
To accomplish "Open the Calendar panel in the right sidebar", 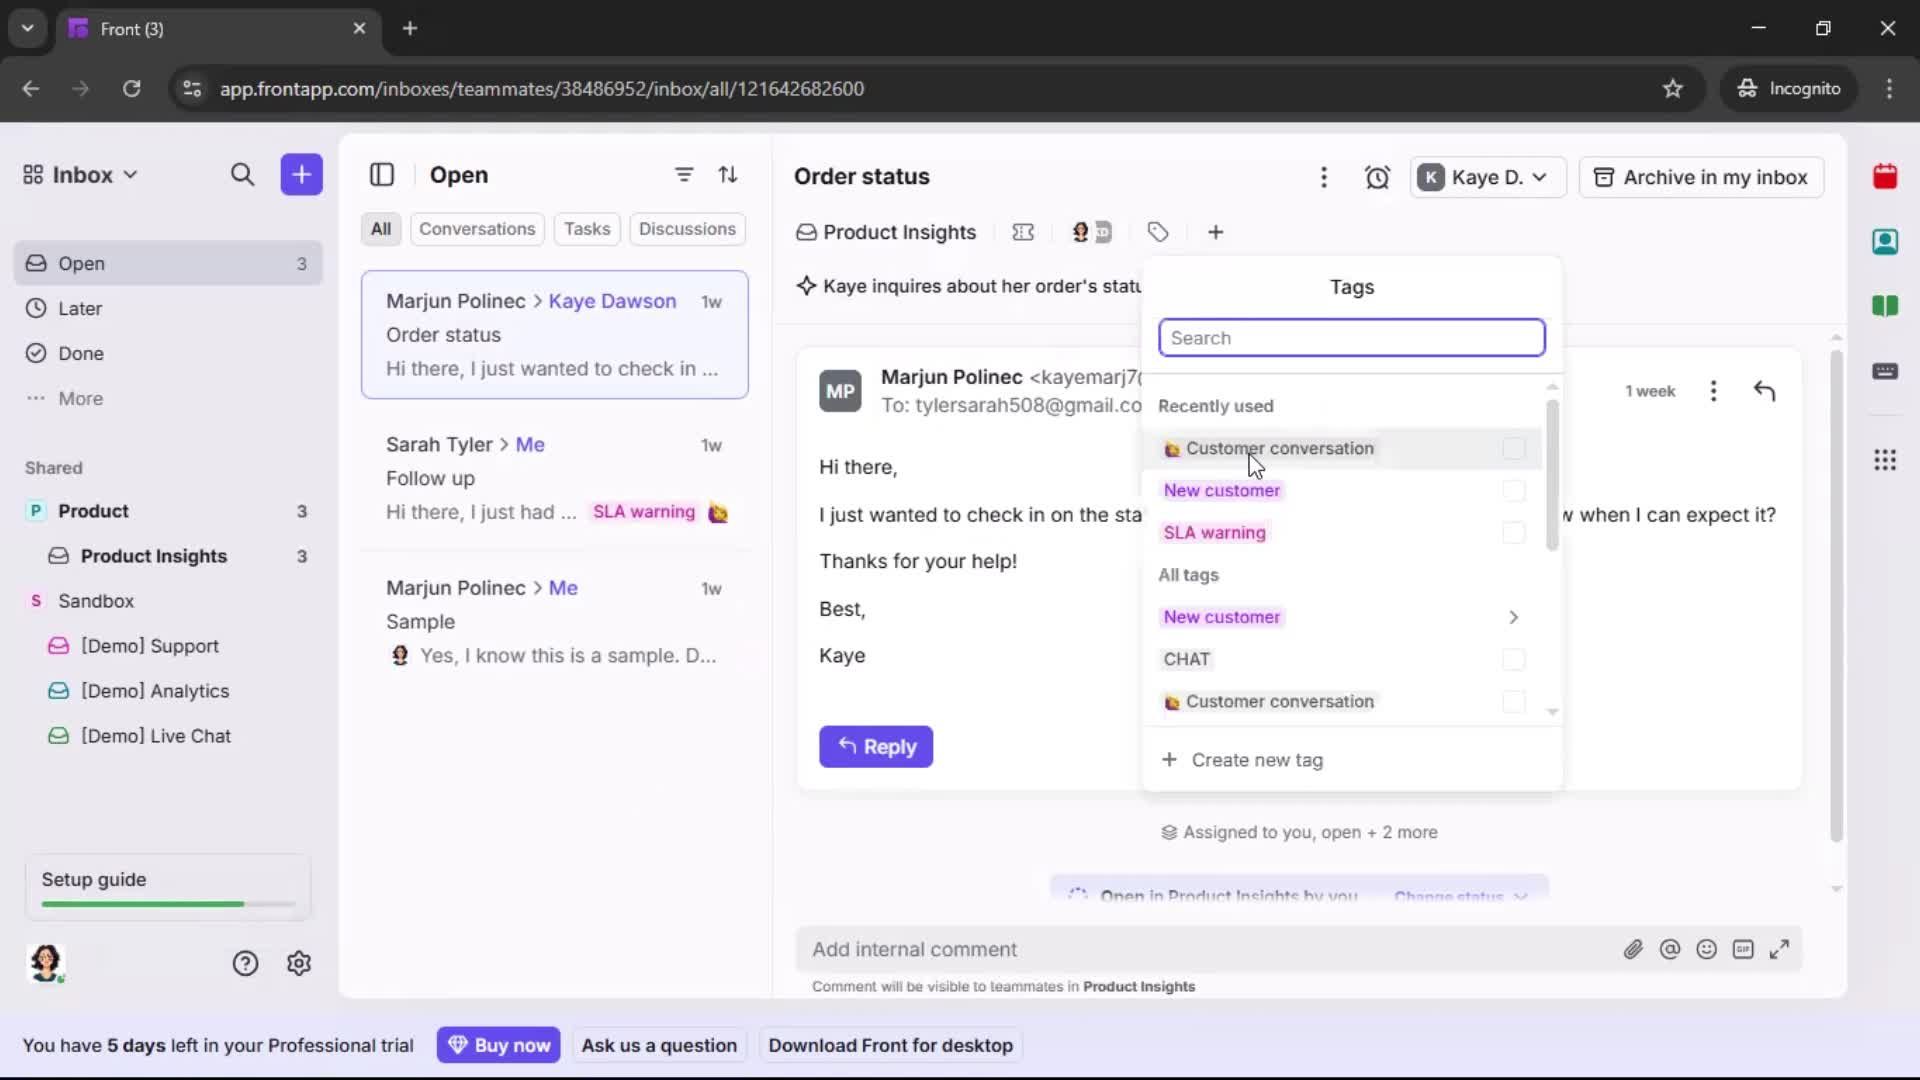I will [1886, 177].
